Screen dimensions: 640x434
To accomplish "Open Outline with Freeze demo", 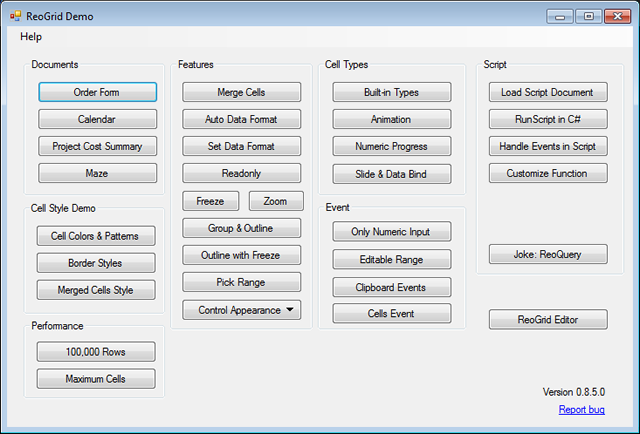I will click(x=242, y=255).
